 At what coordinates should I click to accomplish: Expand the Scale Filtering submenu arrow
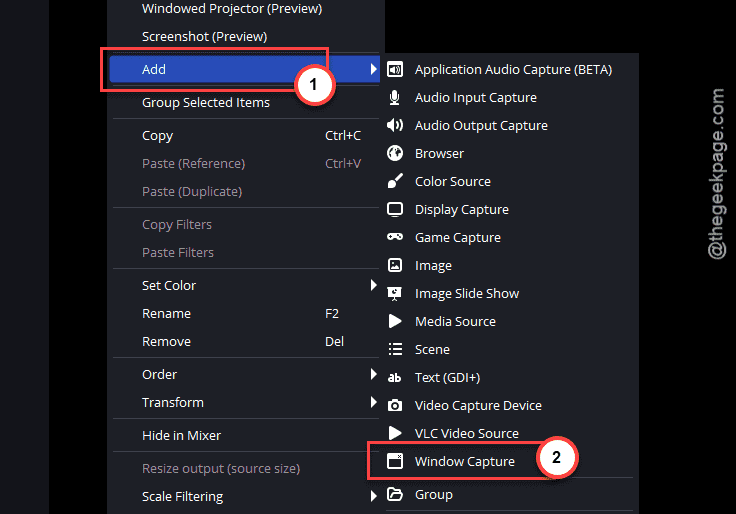373,496
